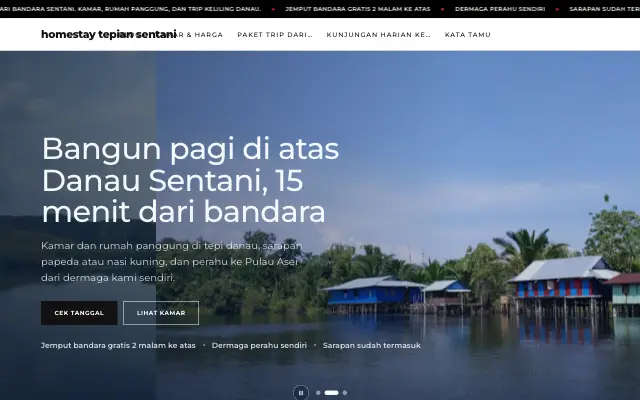Go to the third slide dot

coord(344,393)
